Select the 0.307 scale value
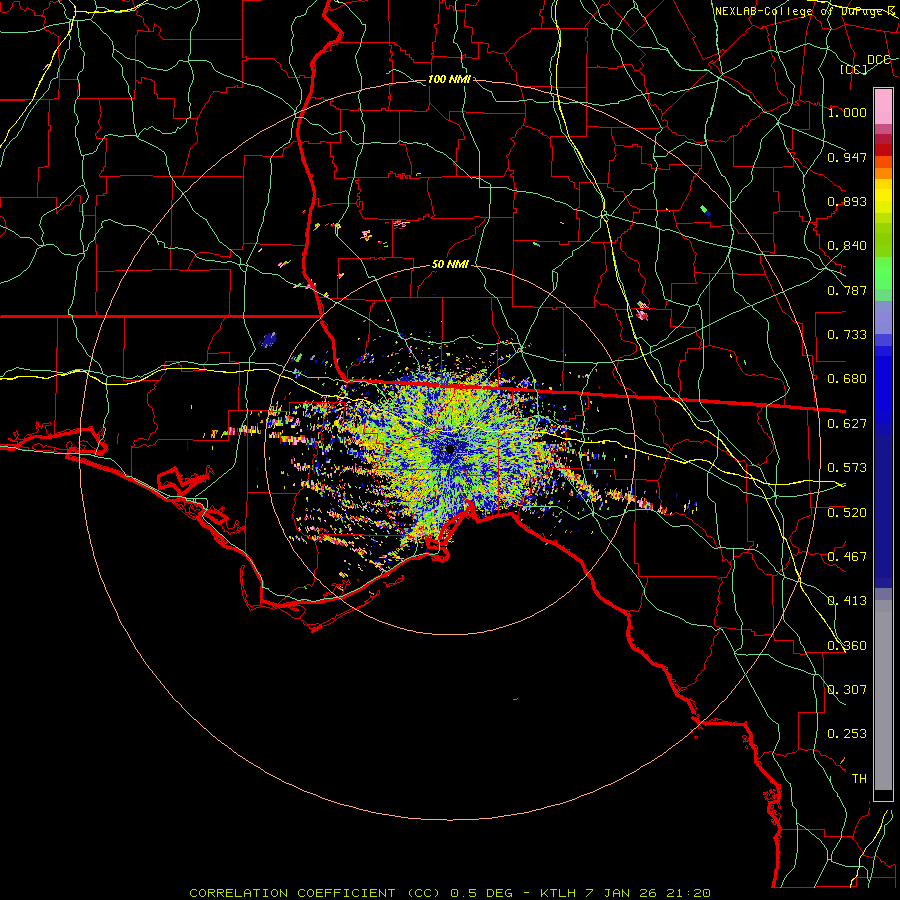The height and width of the screenshot is (900, 900). pos(847,690)
